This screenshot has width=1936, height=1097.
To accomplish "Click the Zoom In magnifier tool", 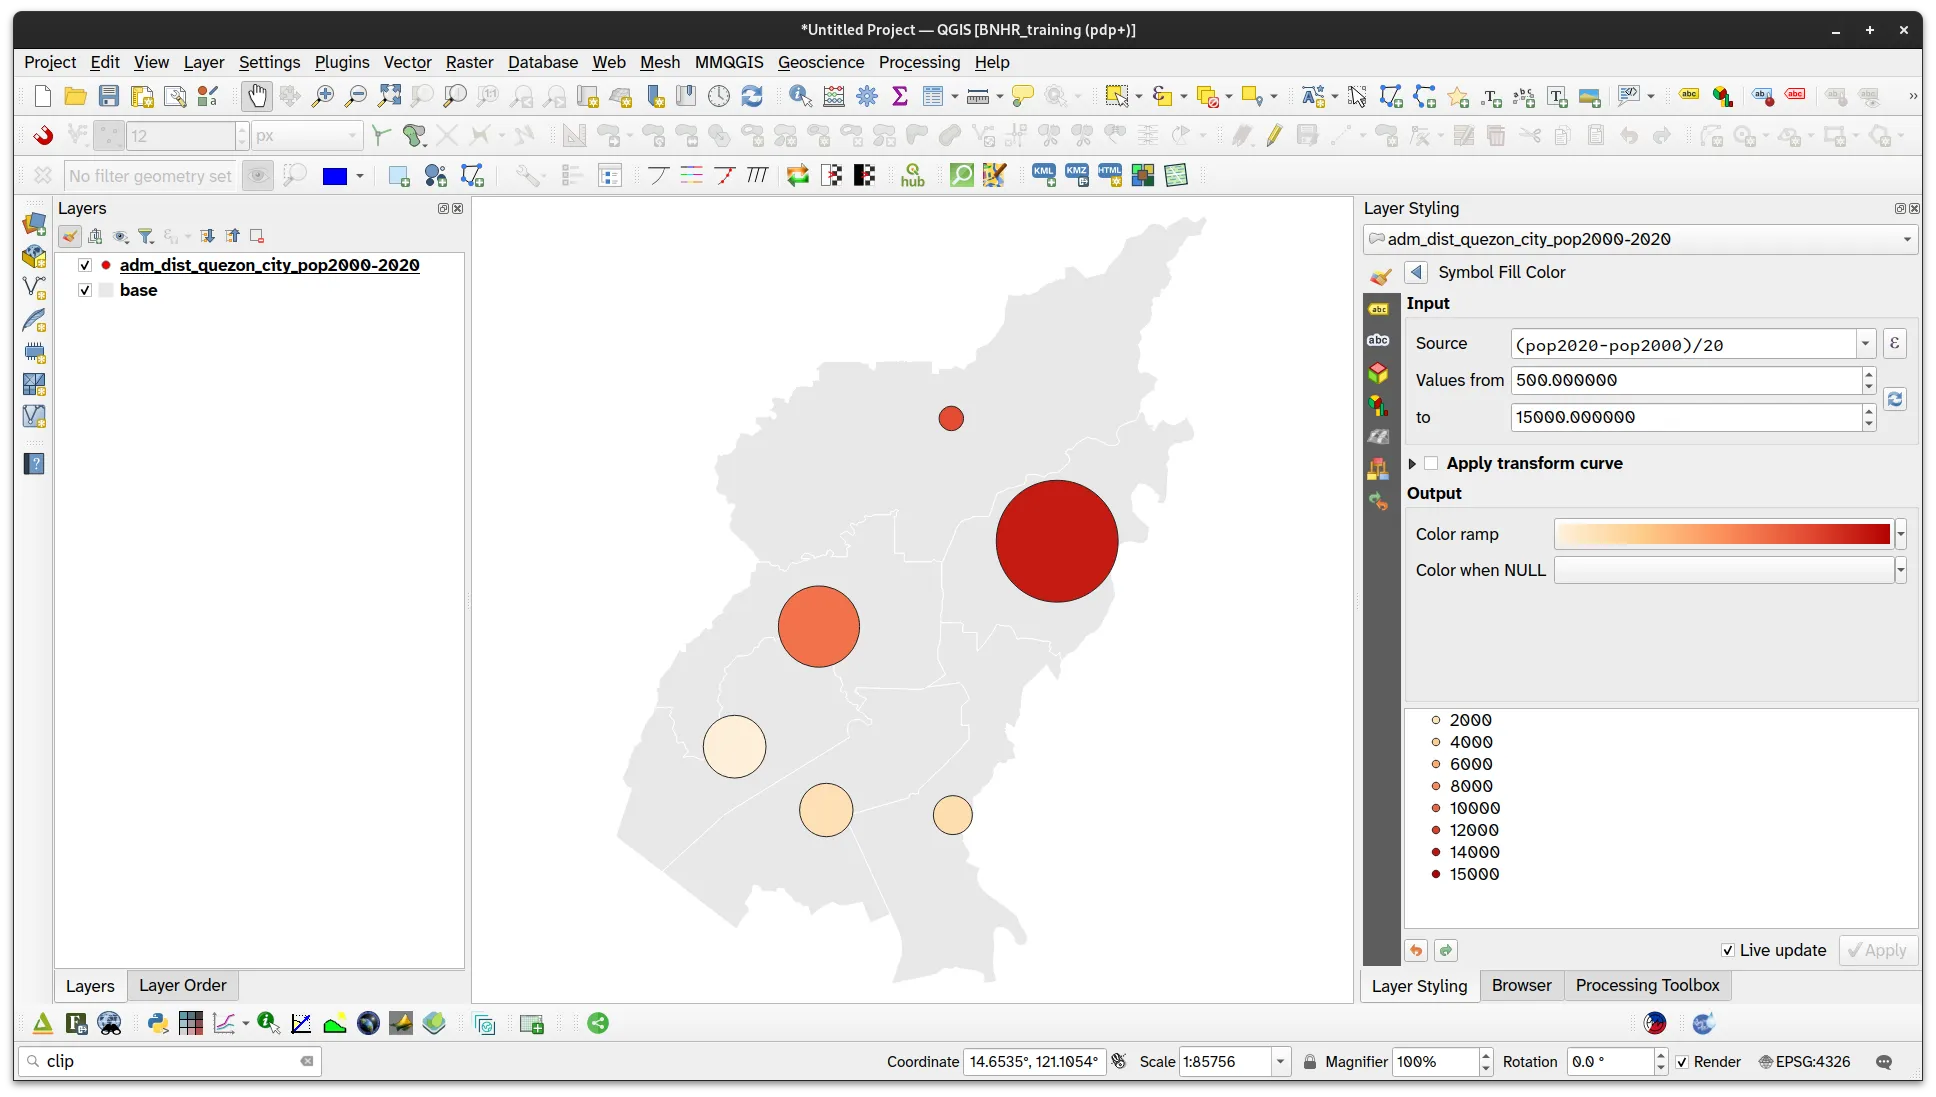I will (x=323, y=96).
